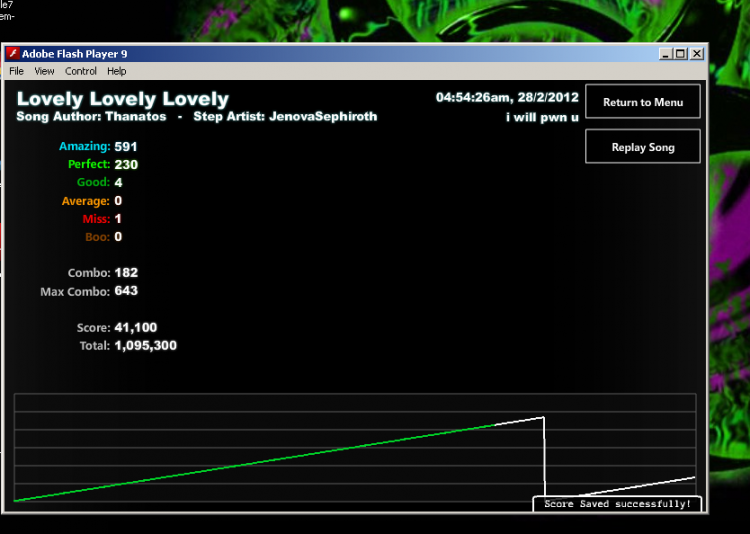Screen dimensions: 750x534
Task: Open the View menu
Action: pos(44,71)
